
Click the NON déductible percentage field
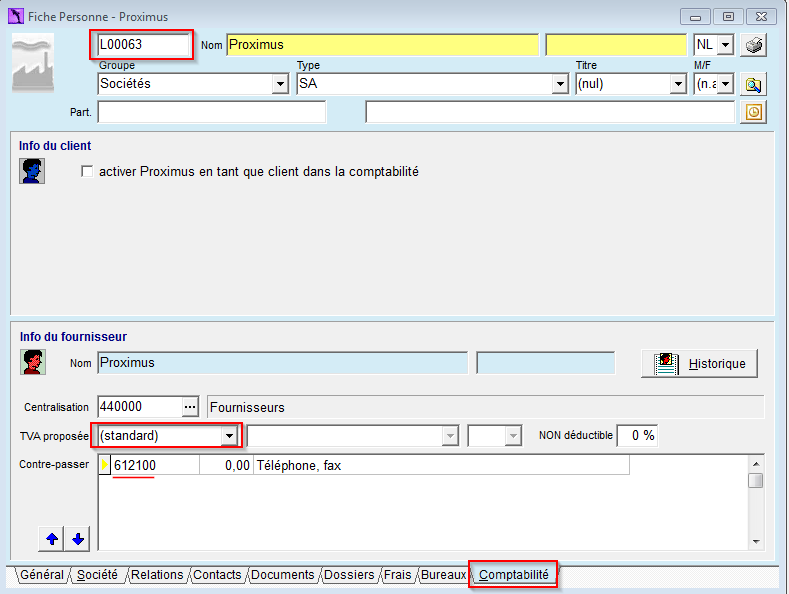[x=637, y=435]
